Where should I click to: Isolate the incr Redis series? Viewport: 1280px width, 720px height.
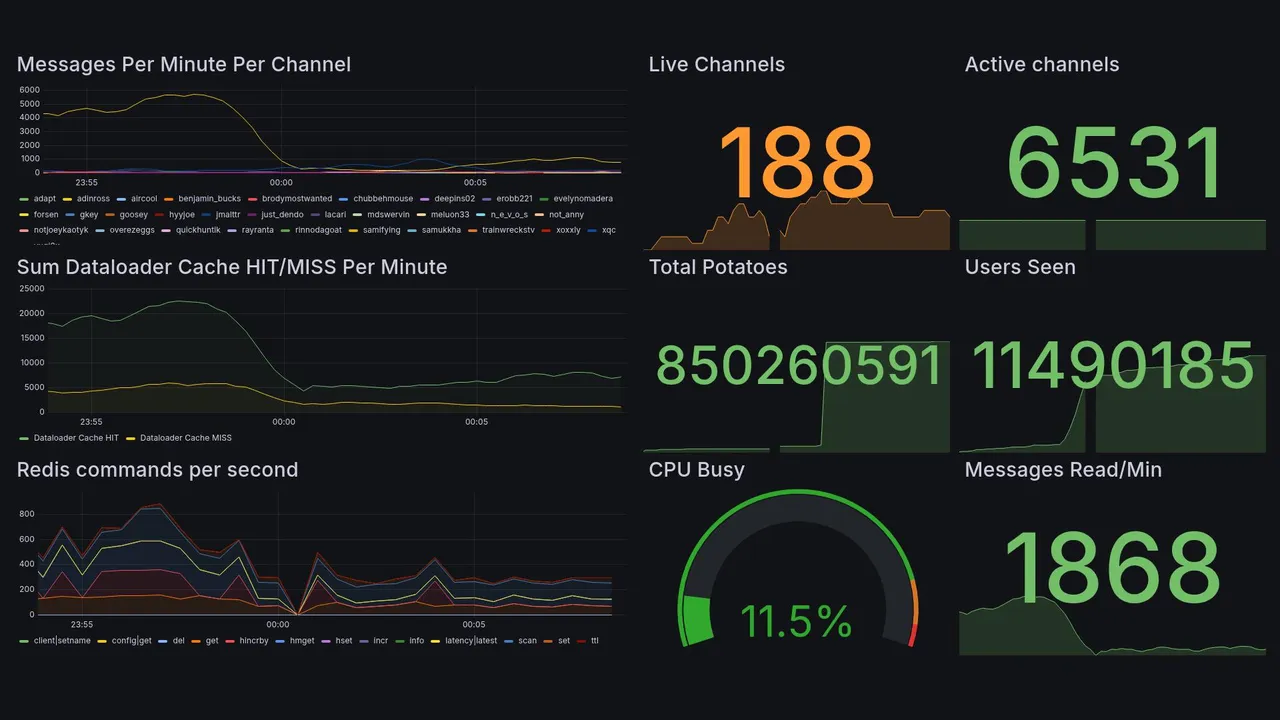click(x=374, y=641)
